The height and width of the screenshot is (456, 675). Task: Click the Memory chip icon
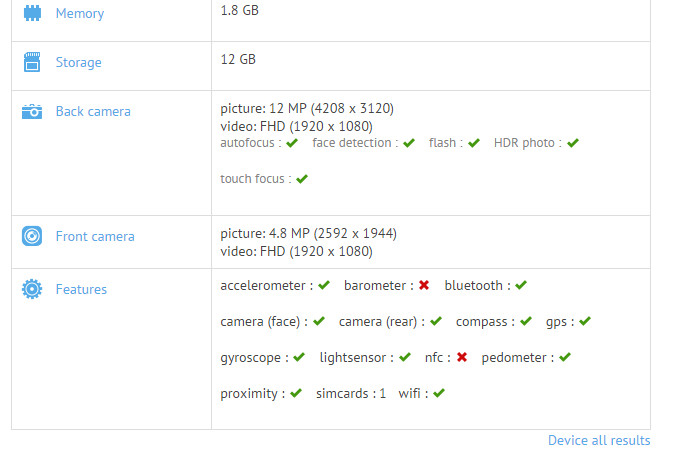32,14
